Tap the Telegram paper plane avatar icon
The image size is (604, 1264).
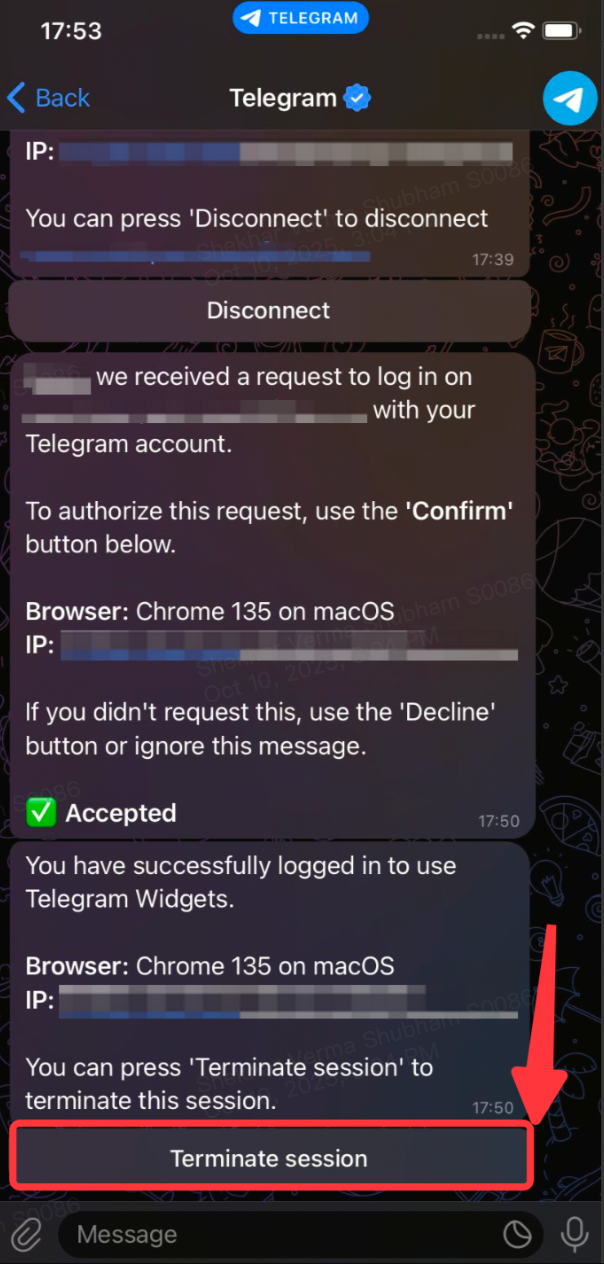click(x=570, y=98)
